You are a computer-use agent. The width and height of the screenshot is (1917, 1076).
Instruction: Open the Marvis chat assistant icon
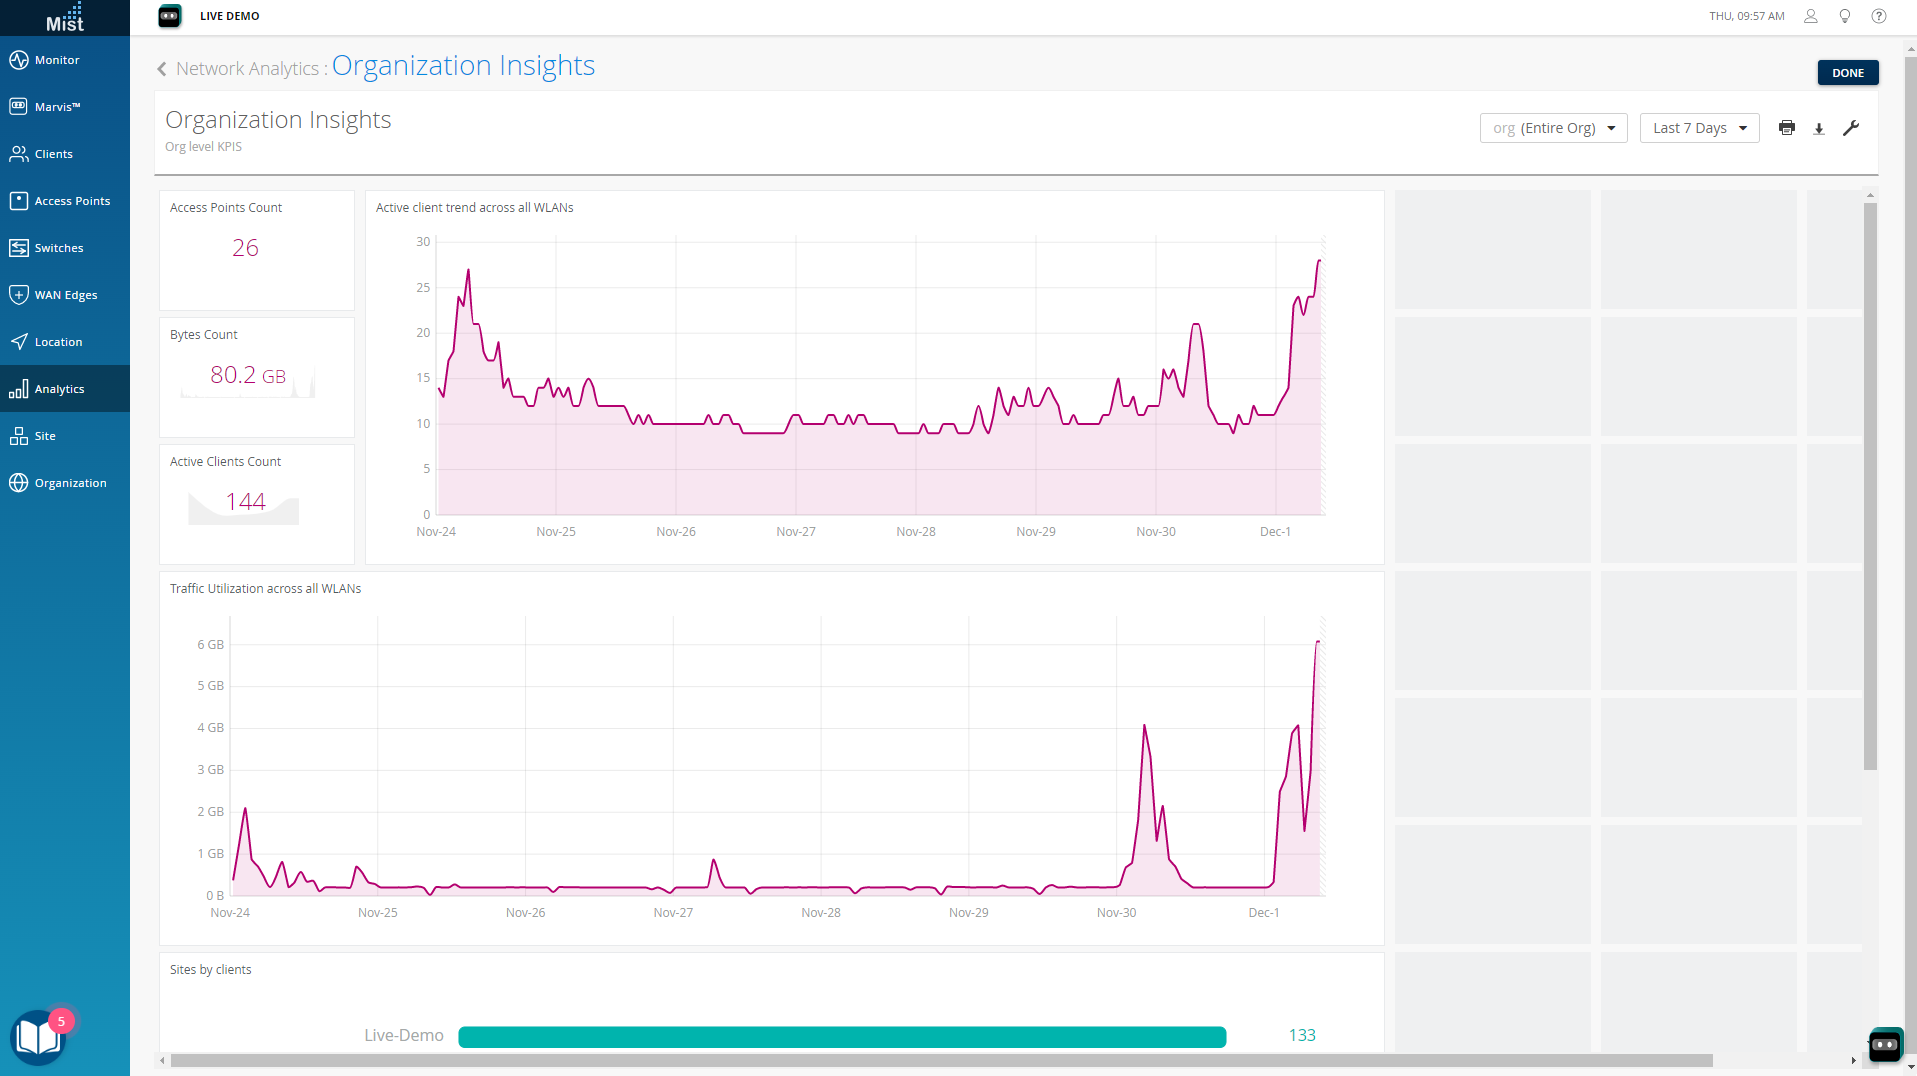click(1885, 1044)
